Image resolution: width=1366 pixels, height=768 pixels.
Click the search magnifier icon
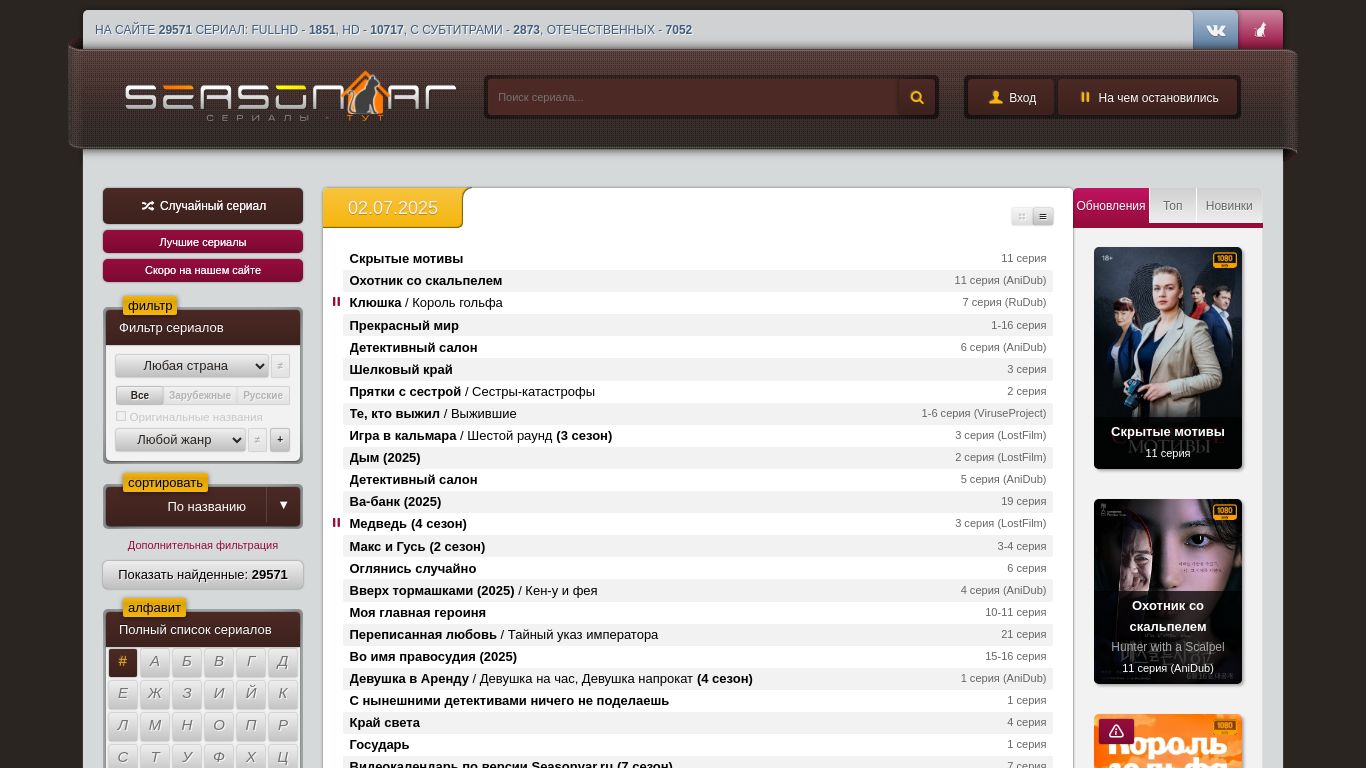(x=917, y=98)
